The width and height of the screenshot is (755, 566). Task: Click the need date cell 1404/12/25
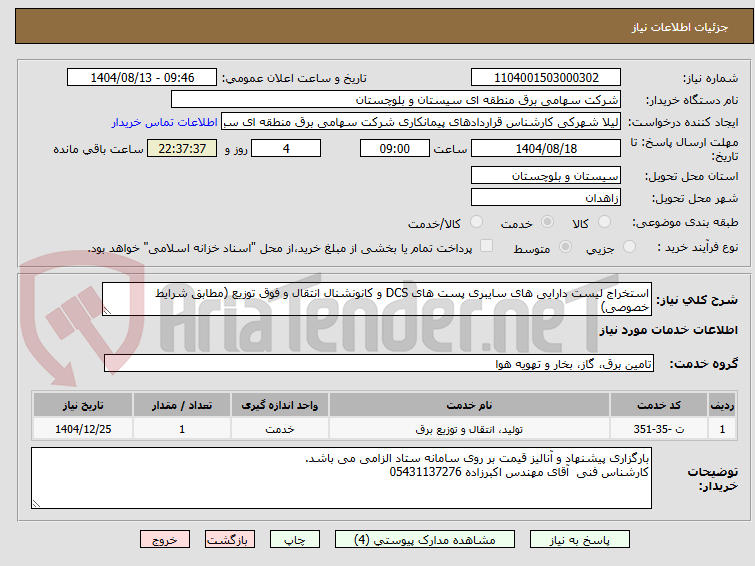coord(83,429)
